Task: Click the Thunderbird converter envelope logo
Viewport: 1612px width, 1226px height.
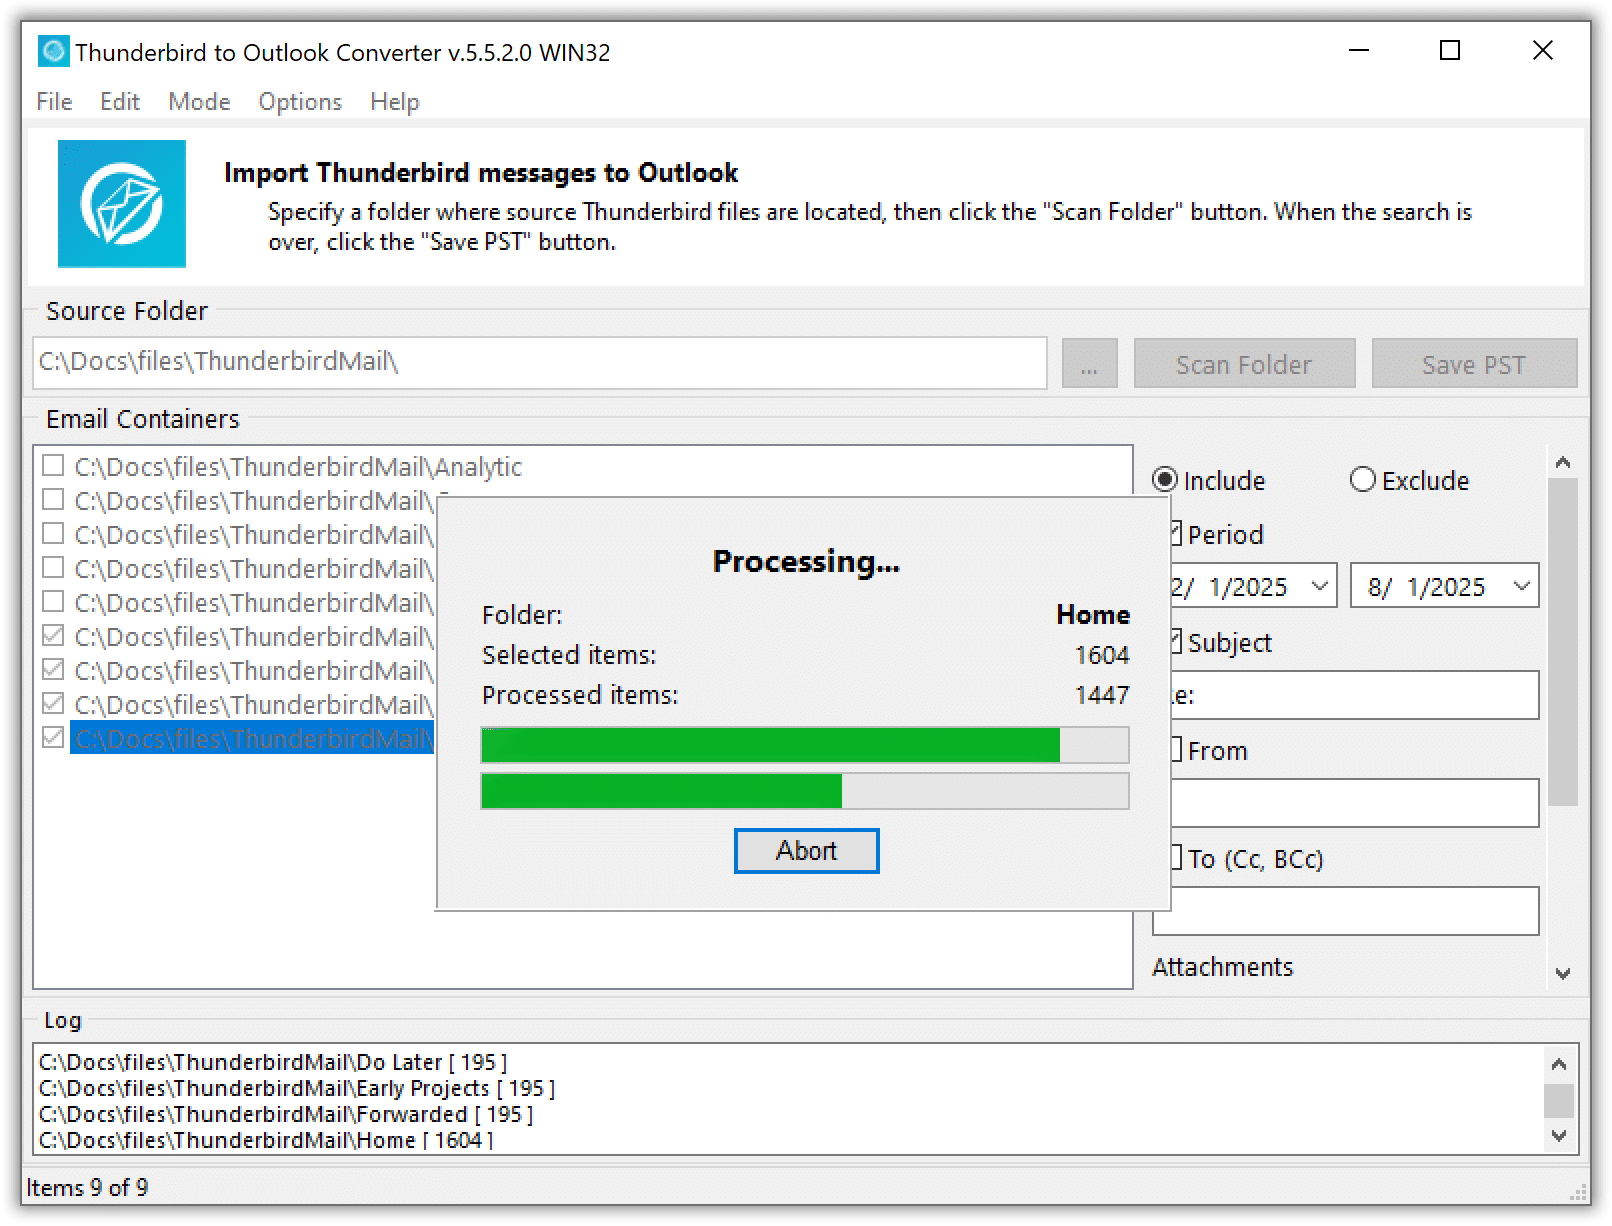Action: pyautogui.click(x=121, y=204)
